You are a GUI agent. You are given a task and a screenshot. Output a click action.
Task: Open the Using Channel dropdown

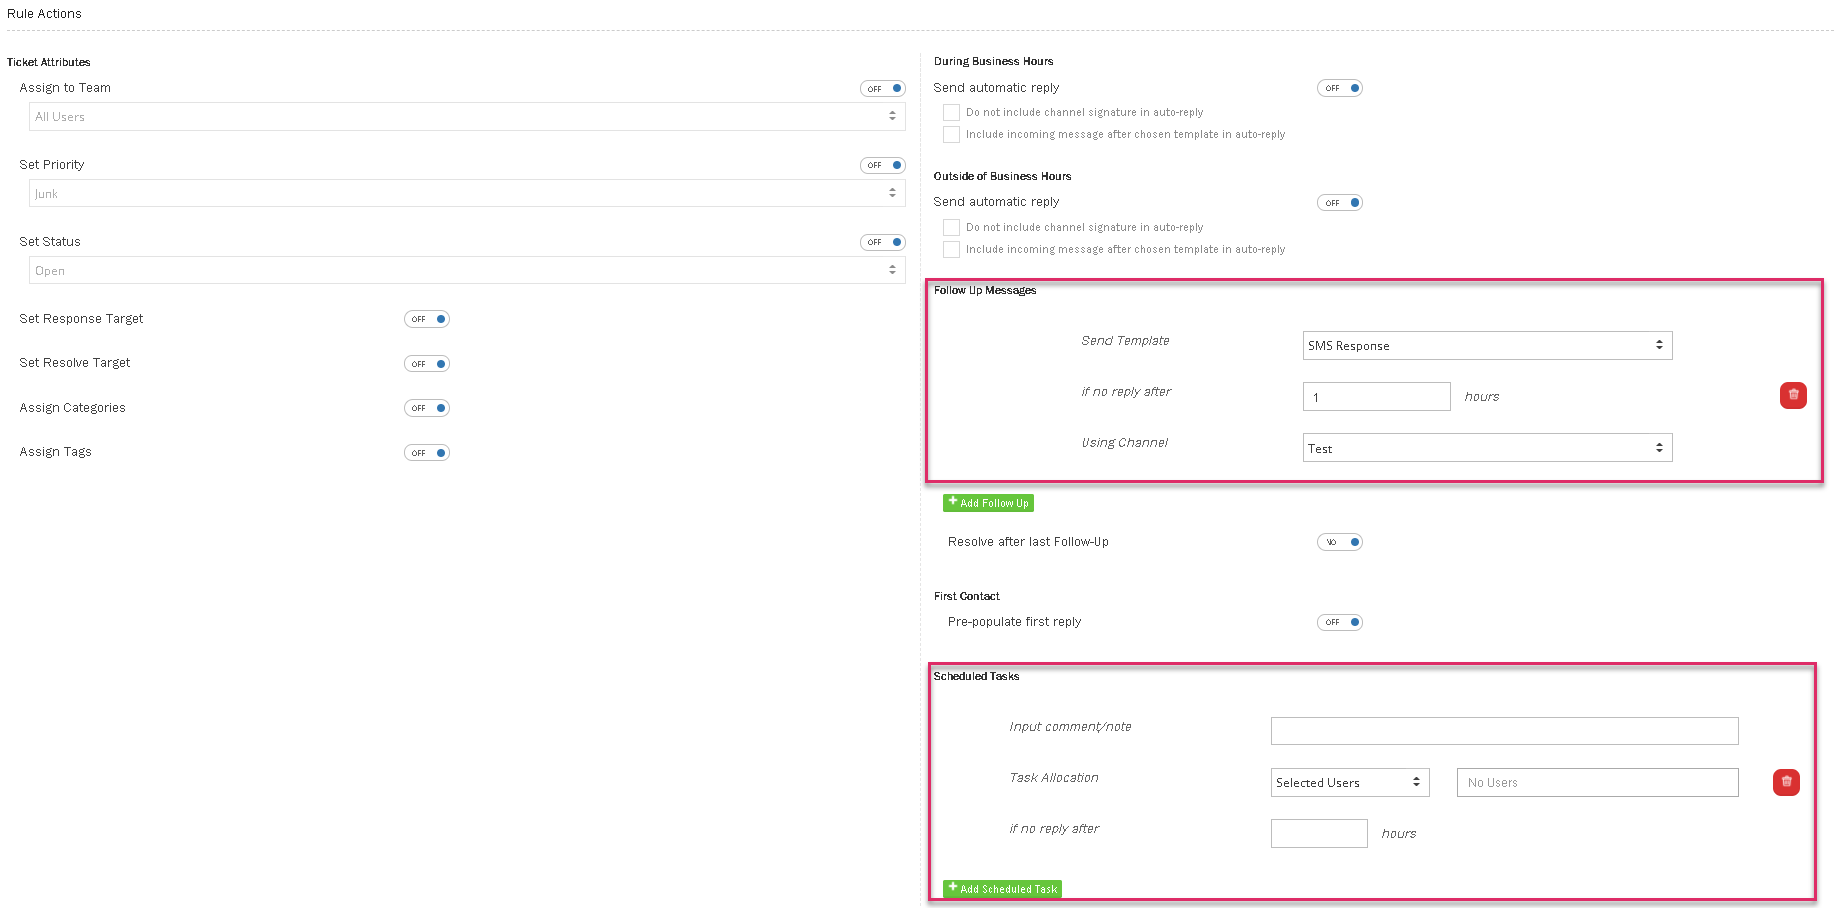point(1486,449)
